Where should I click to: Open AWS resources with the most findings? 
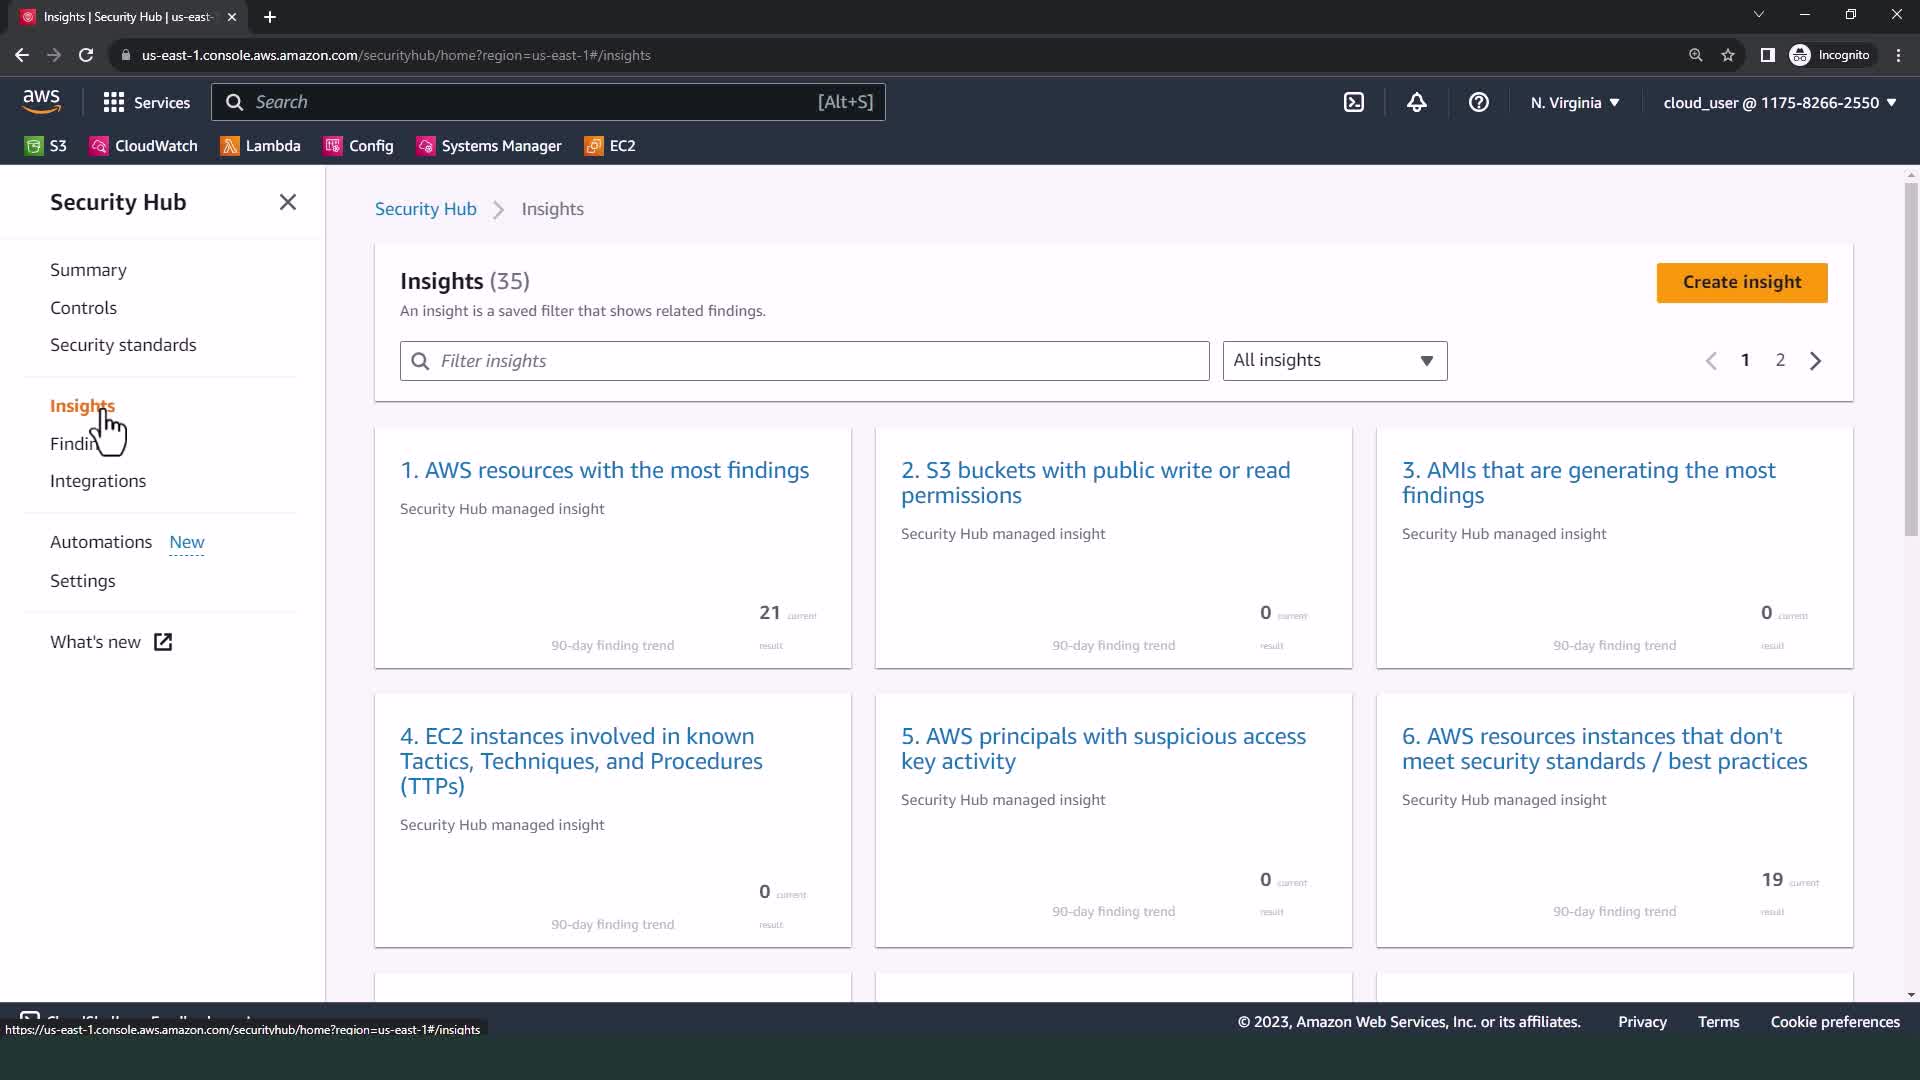coord(604,470)
